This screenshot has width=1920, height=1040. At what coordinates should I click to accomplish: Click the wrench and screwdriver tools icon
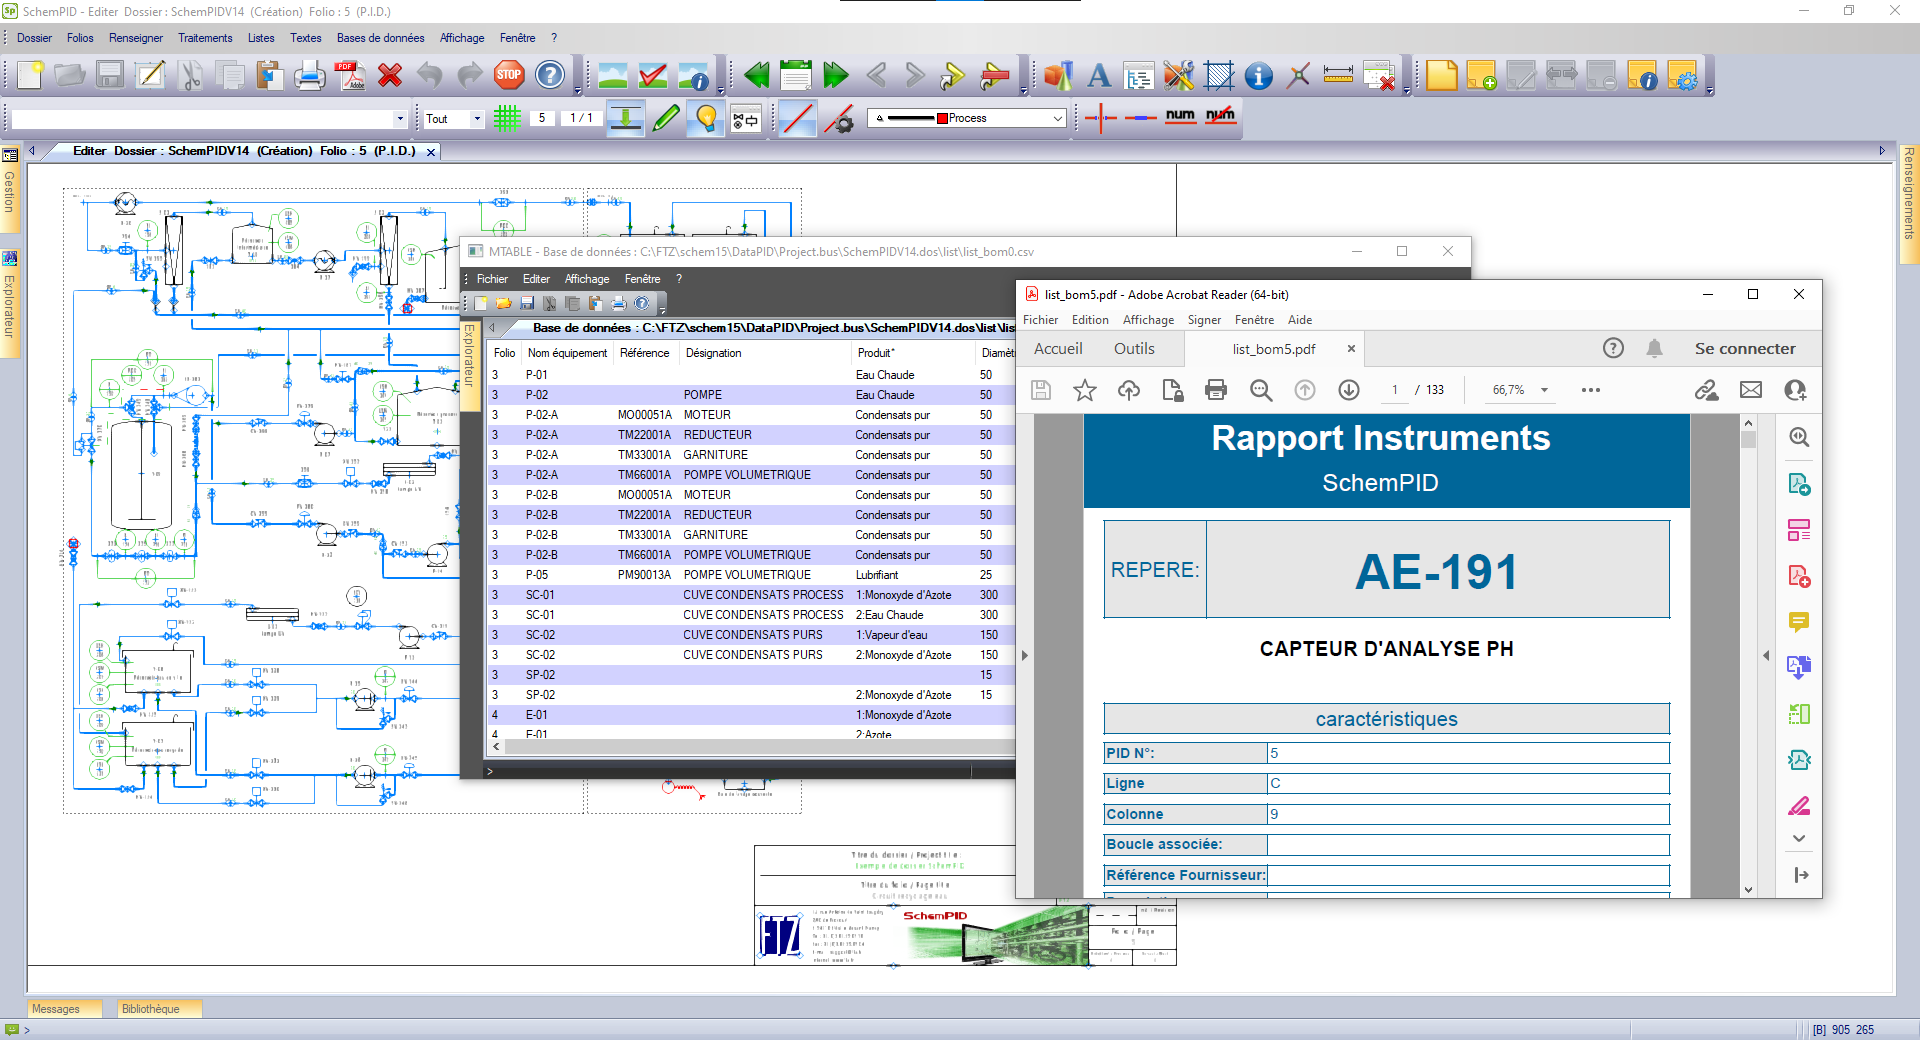tap(1179, 75)
